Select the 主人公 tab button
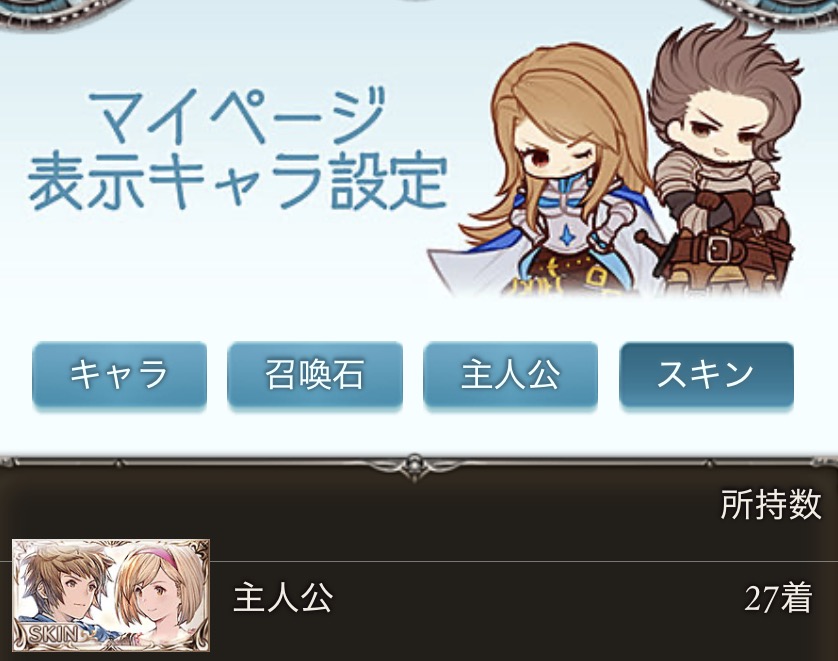The height and width of the screenshot is (661, 838). point(510,375)
